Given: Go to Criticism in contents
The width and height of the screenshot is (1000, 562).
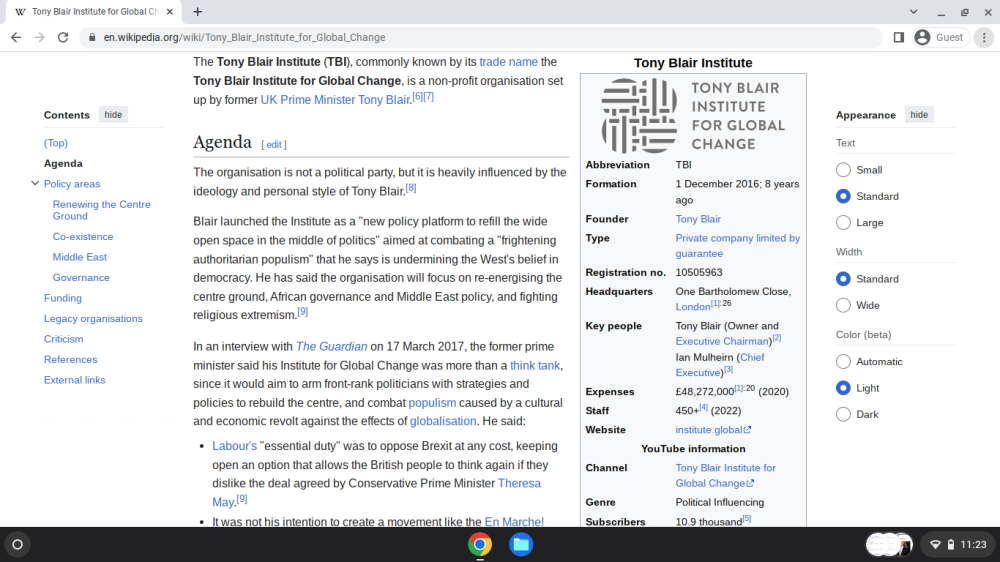Looking at the screenshot, I should click(x=63, y=339).
